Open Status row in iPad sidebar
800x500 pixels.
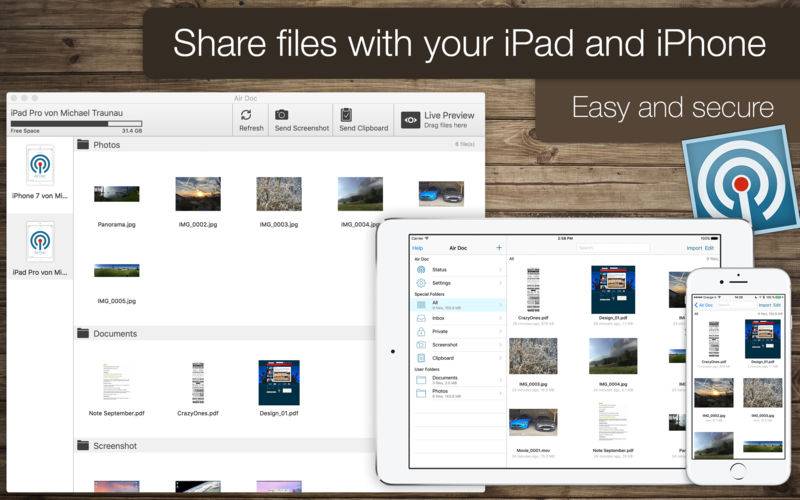pos(458,269)
